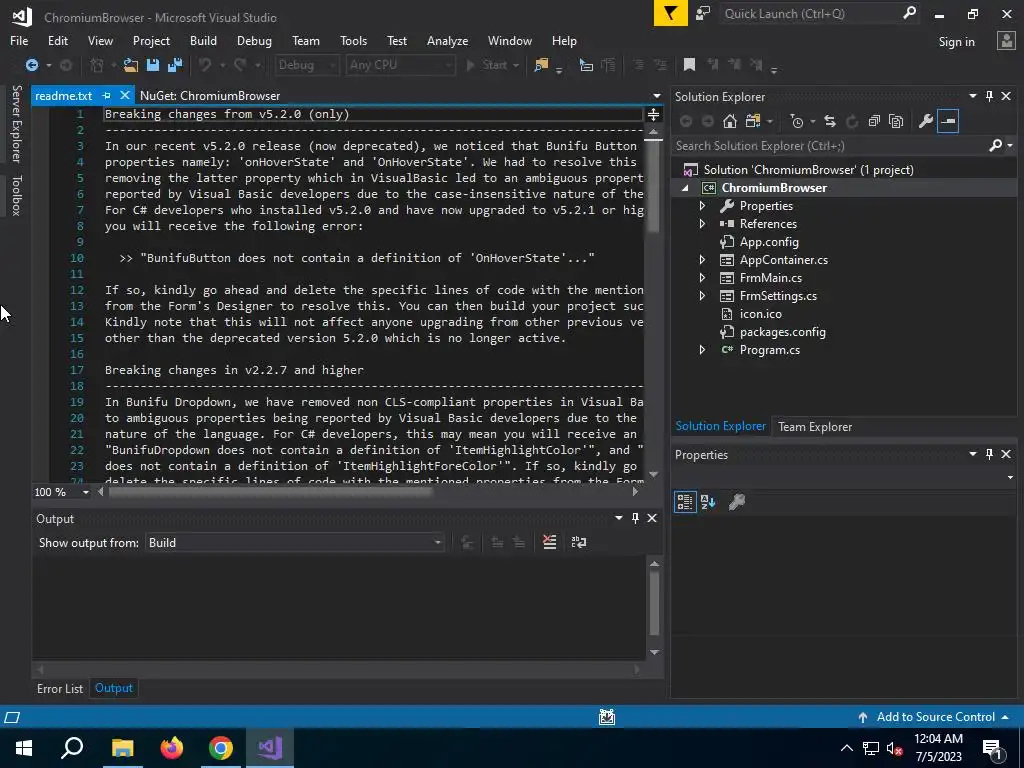Screen dimensions: 1024x768
Task: Open the Server Explorer side tab
Action: [x=16, y=123]
